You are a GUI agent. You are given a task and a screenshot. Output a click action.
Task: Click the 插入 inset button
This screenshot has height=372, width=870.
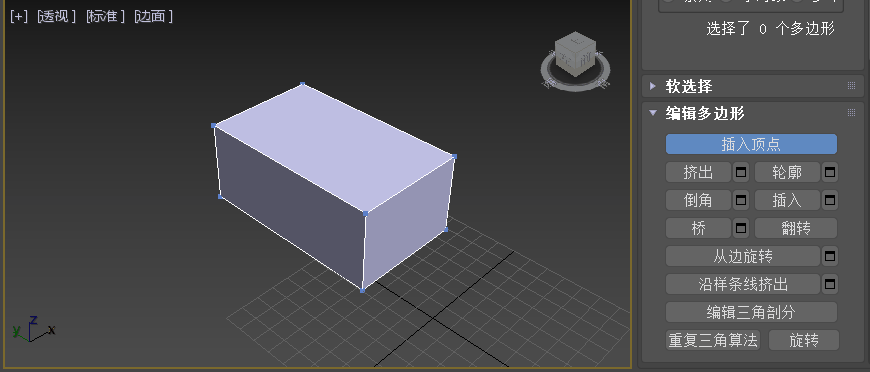[787, 200]
